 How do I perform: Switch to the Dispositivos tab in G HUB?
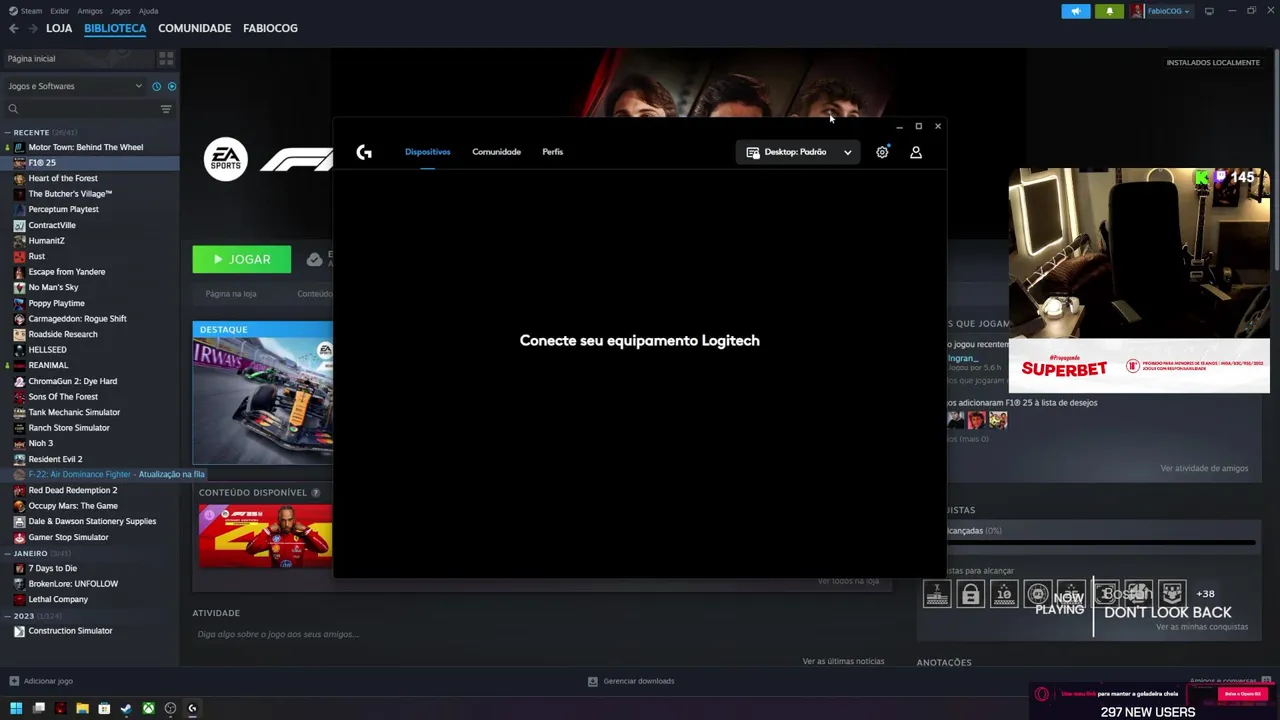click(427, 152)
